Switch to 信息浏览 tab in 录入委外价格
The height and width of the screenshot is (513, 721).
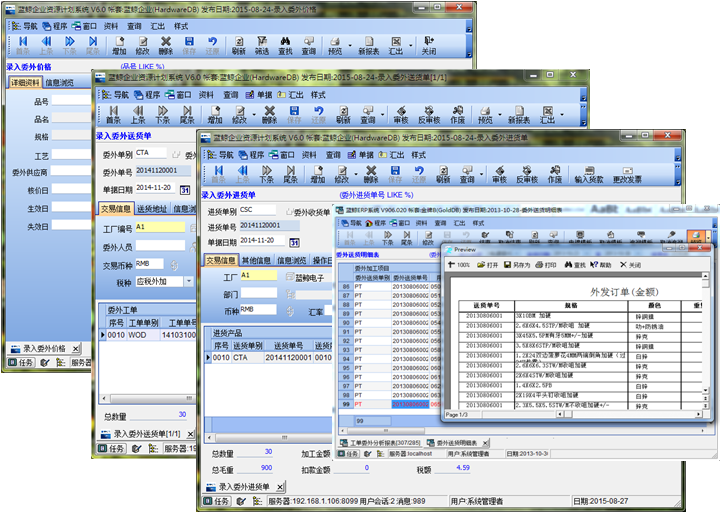pyautogui.click(x=59, y=83)
